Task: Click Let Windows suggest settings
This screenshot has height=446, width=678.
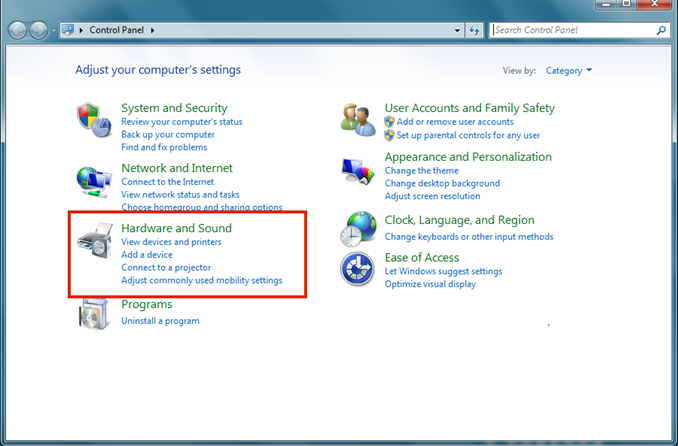Action: [x=443, y=272]
